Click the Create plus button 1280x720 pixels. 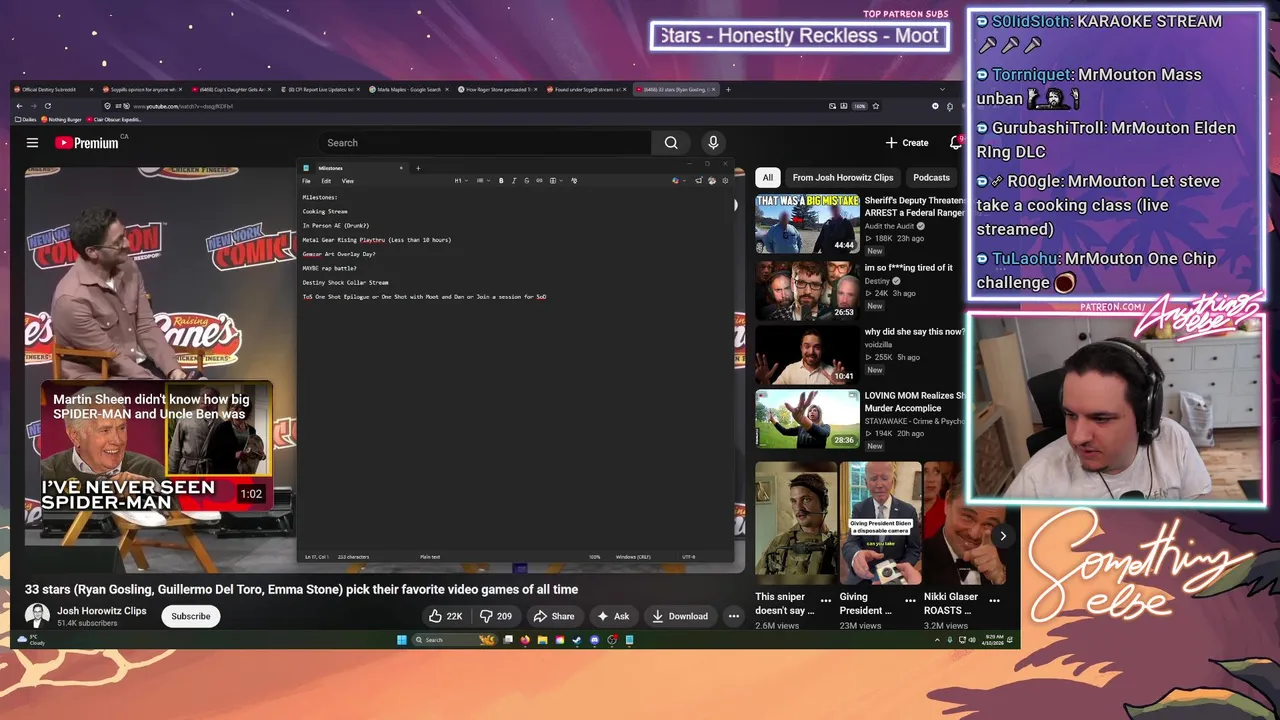click(907, 143)
